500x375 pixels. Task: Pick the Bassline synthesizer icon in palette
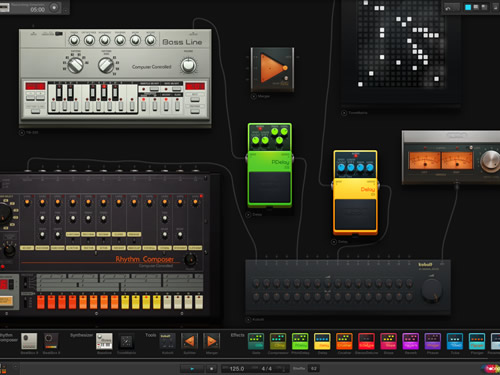point(104,341)
